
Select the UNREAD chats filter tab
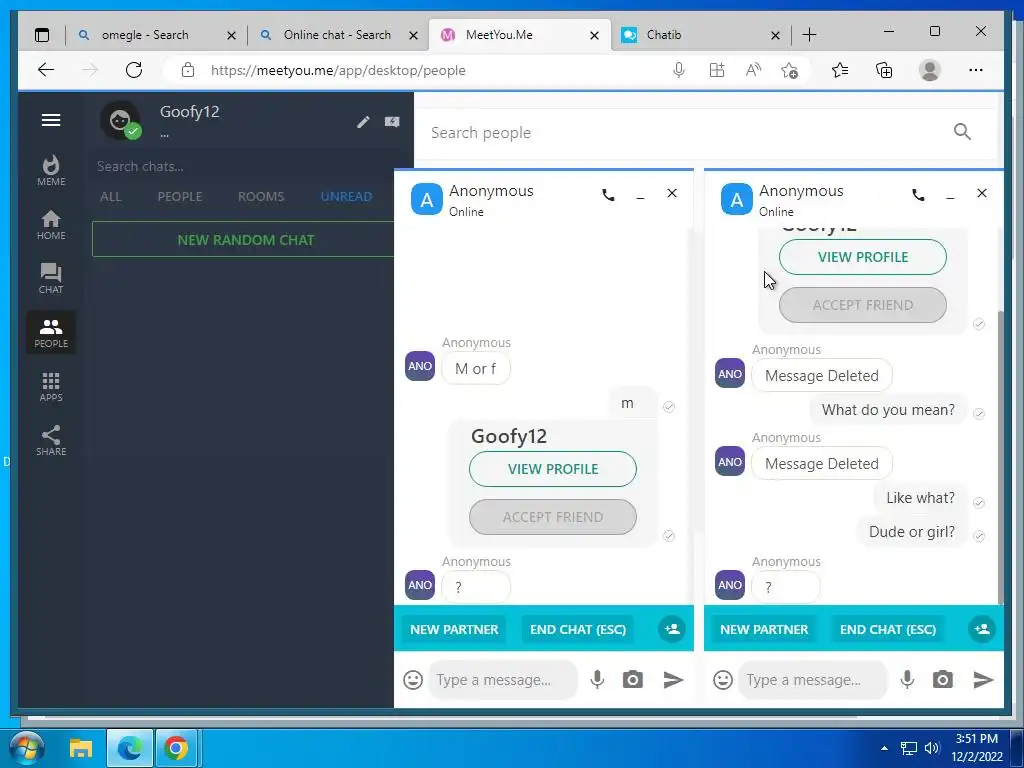[346, 197]
